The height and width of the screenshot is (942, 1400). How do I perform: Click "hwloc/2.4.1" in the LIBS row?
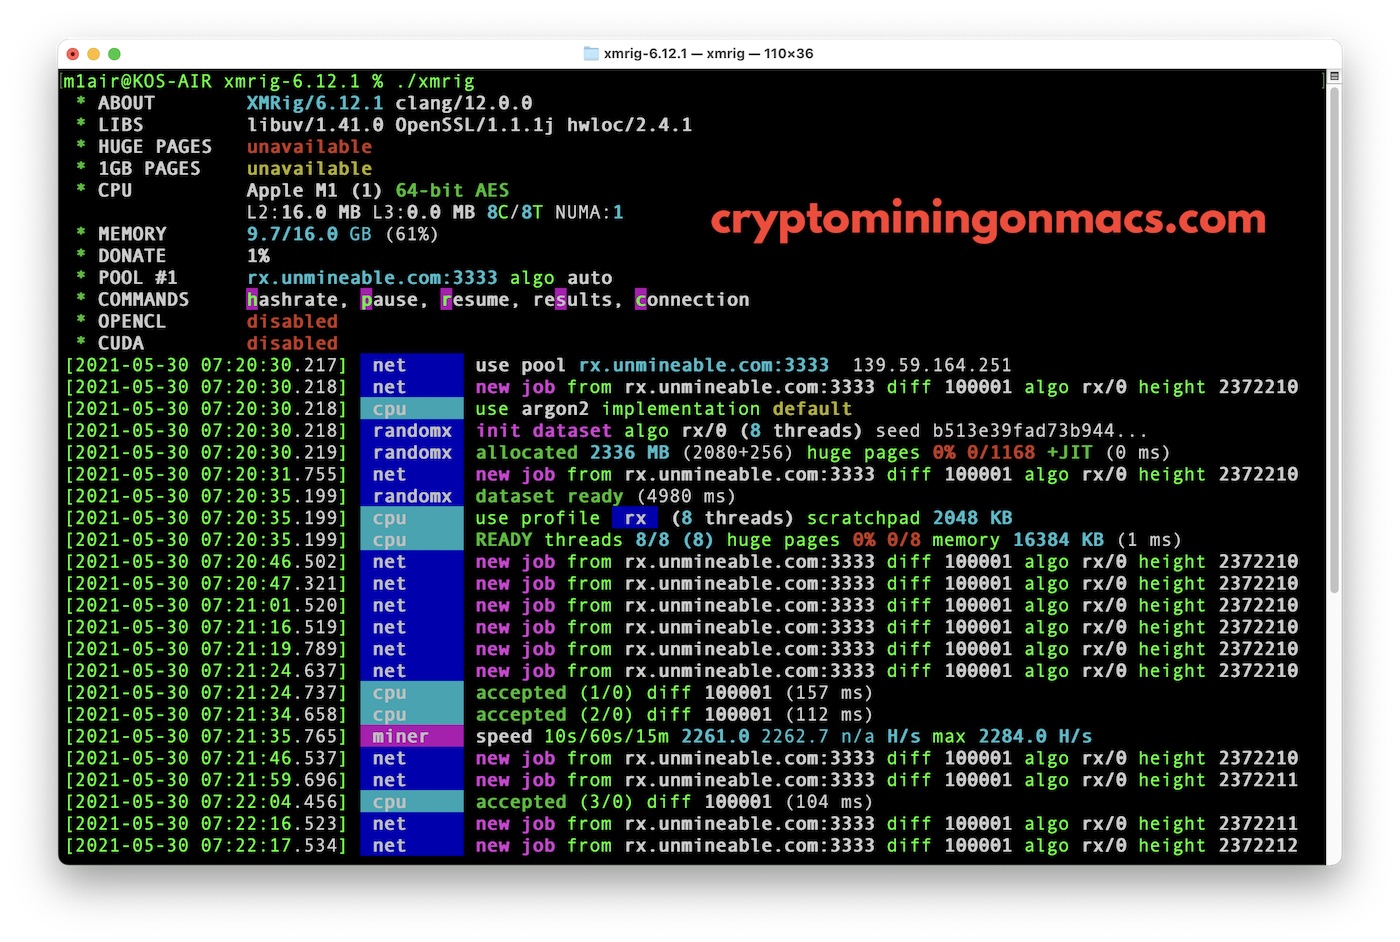629,125
